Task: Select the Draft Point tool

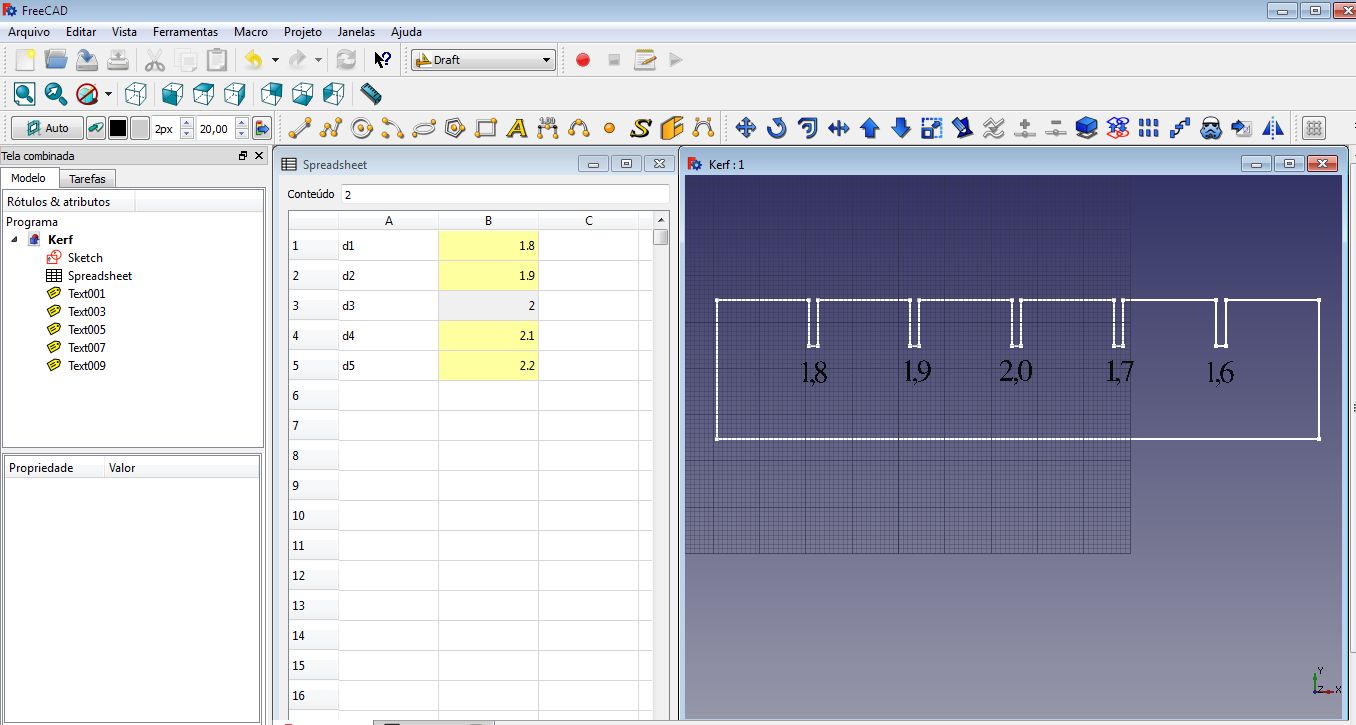Action: [609, 128]
